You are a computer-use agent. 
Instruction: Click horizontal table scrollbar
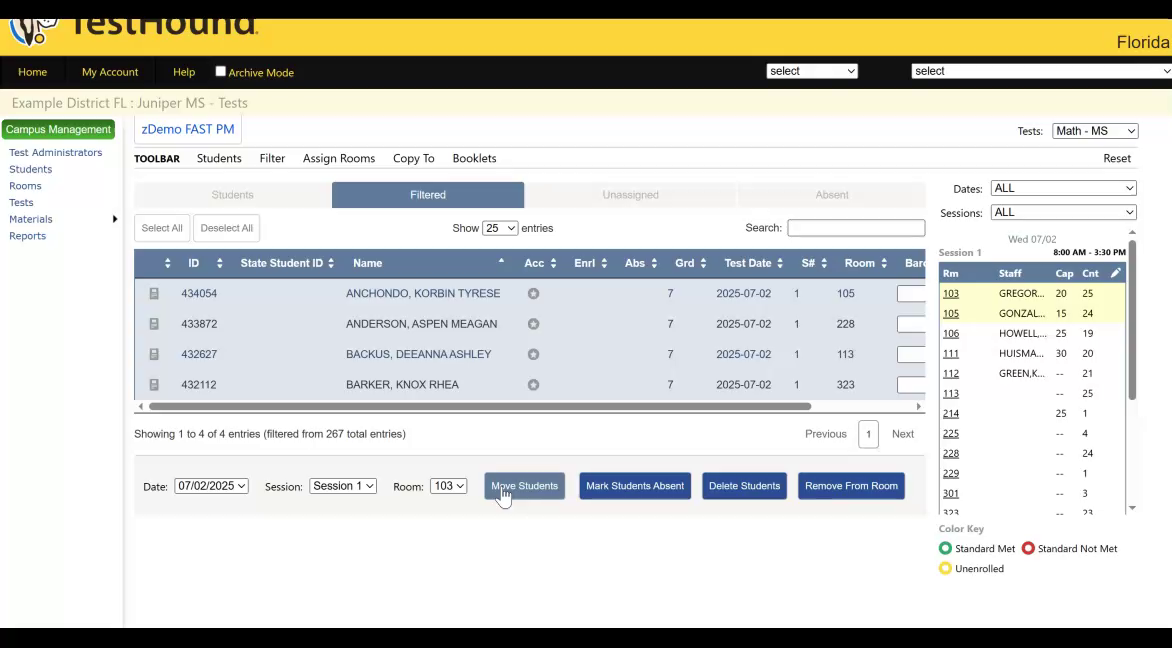[480, 407]
